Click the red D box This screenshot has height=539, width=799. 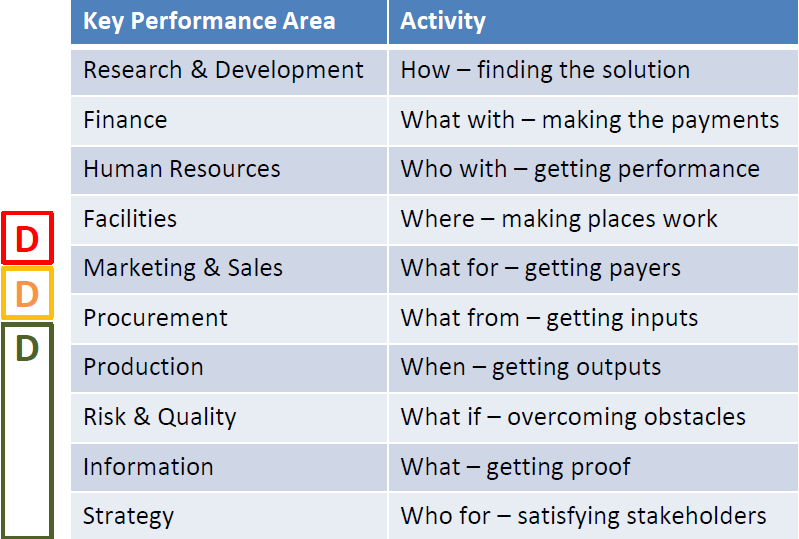click(28, 238)
